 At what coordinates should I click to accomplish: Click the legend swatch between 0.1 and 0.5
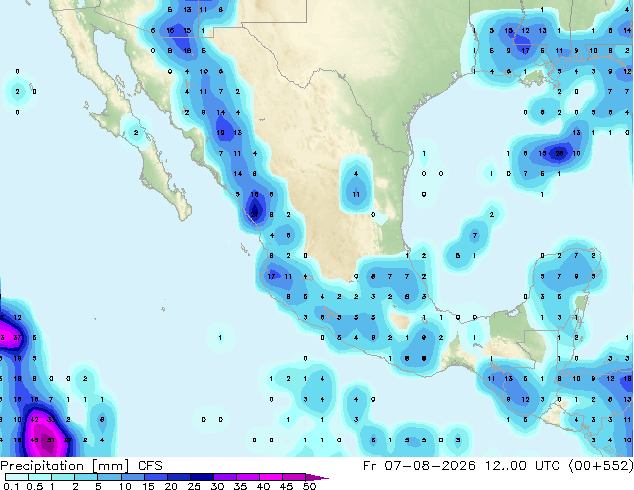click(17, 477)
